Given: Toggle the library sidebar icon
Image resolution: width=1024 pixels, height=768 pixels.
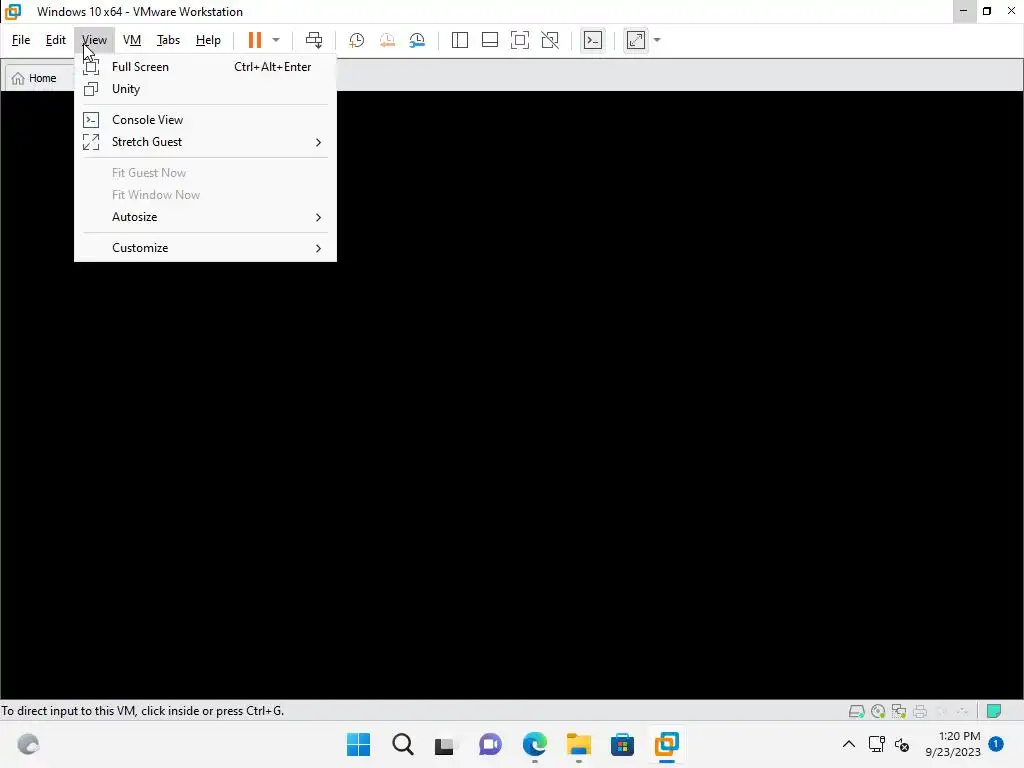Looking at the screenshot, I should point(460,40).
